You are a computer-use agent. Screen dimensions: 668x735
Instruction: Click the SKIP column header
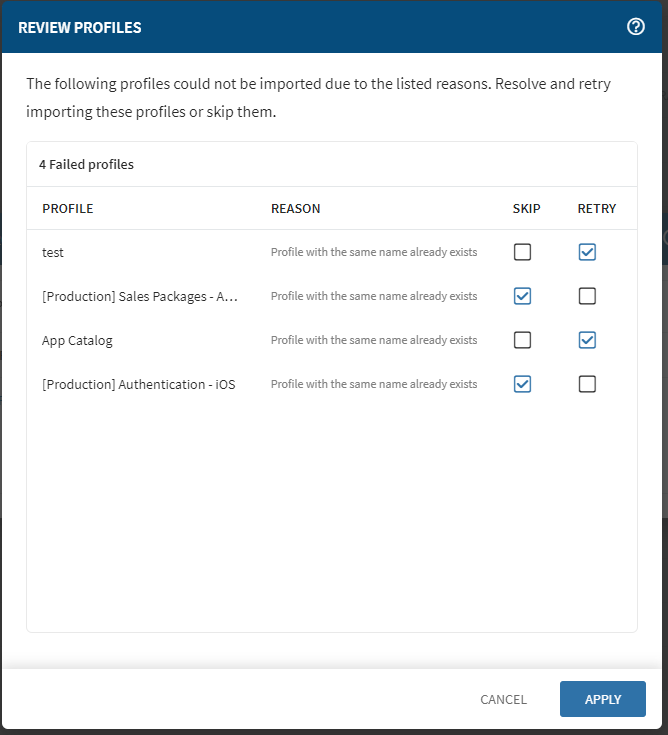click(526, 209)
